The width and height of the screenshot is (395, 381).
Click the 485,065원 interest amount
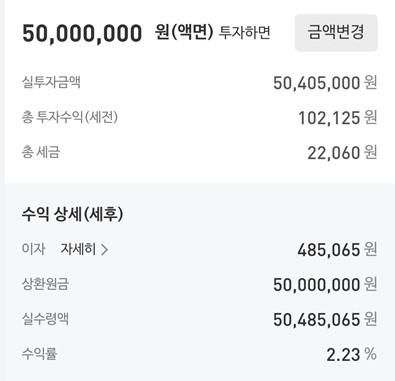337,250
